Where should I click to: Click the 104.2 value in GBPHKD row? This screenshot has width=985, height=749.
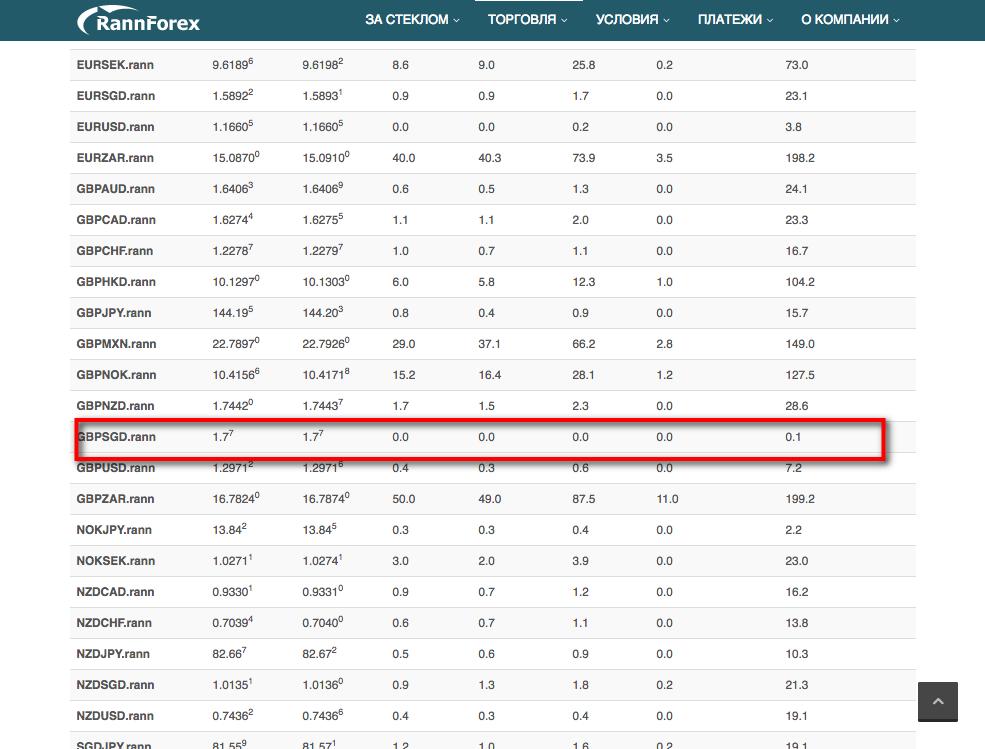coord(800,282)
